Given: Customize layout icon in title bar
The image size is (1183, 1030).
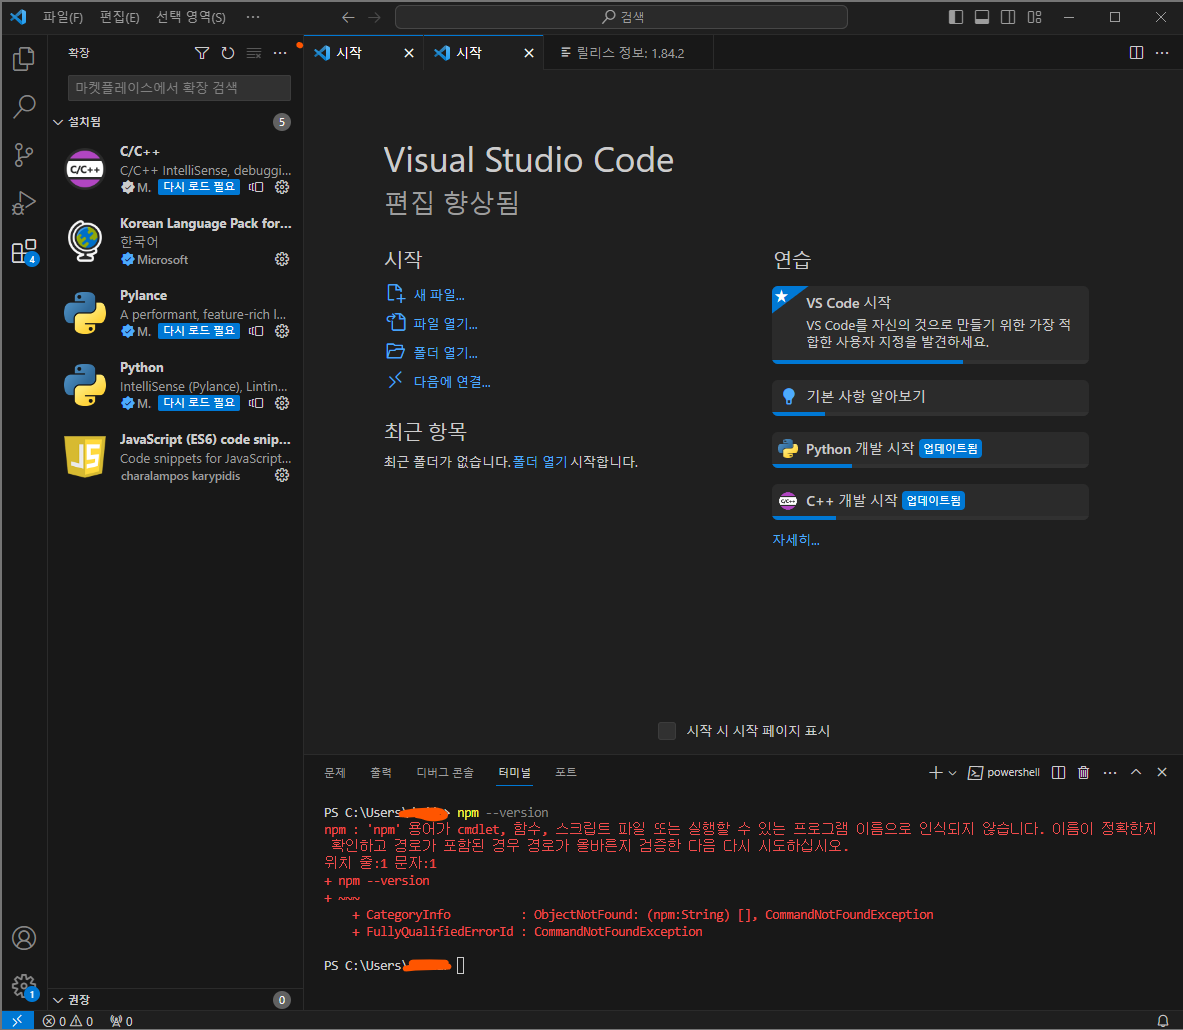Looking at the screenshot, I should [x=1034, y=17].
